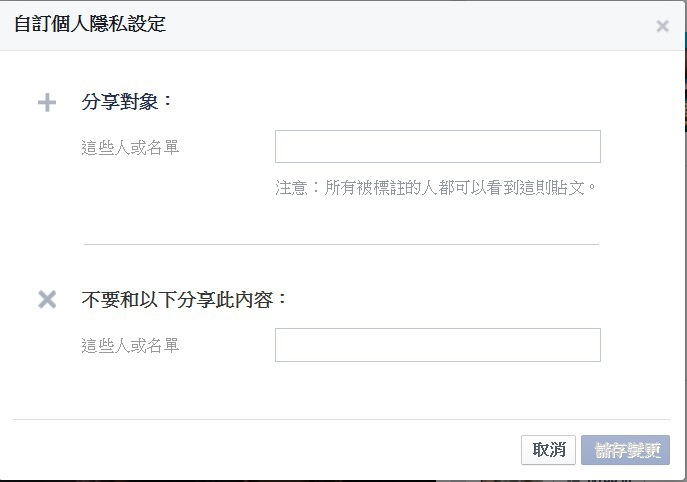The height and width of the screenshot is (482, 687).
Task: Click the 儲存變更 save changes button
Action: [626, 450]
